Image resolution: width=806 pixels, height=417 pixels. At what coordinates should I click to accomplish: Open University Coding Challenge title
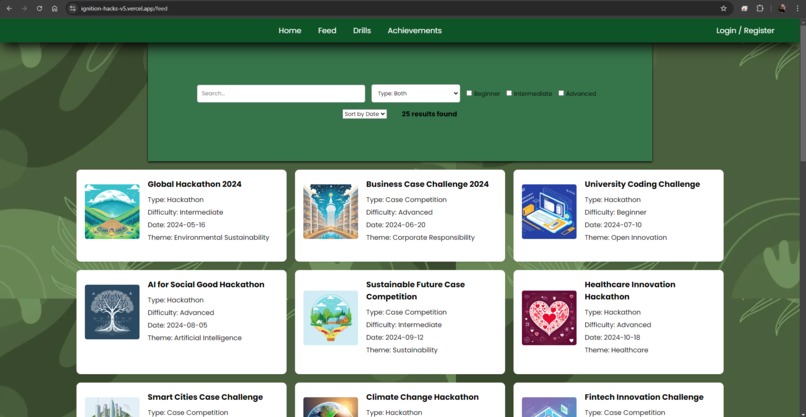pyautogui.click(x=642, y=184)
